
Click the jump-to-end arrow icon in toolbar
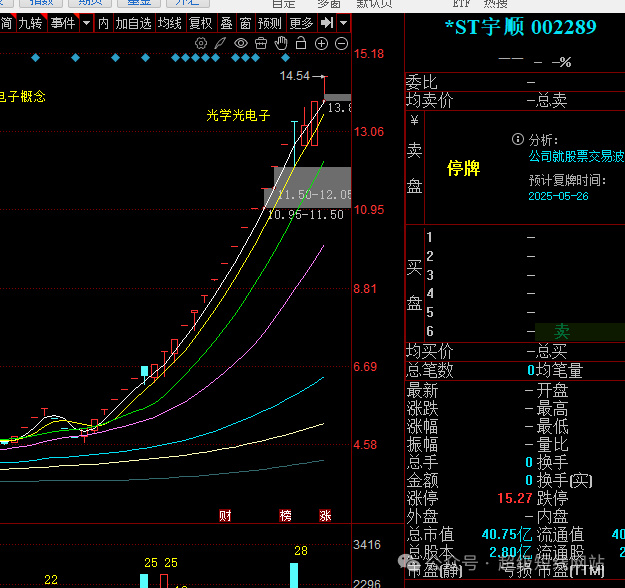coord(327,23)
